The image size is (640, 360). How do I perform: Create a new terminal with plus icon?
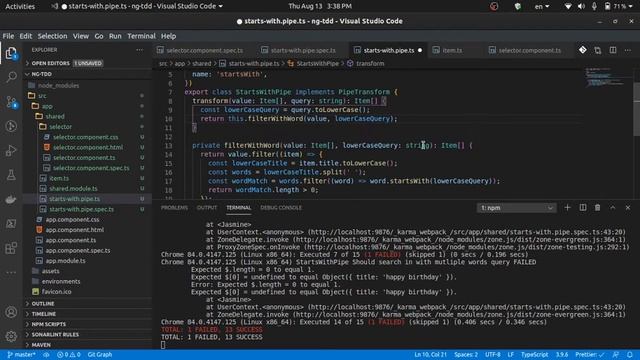567,207
